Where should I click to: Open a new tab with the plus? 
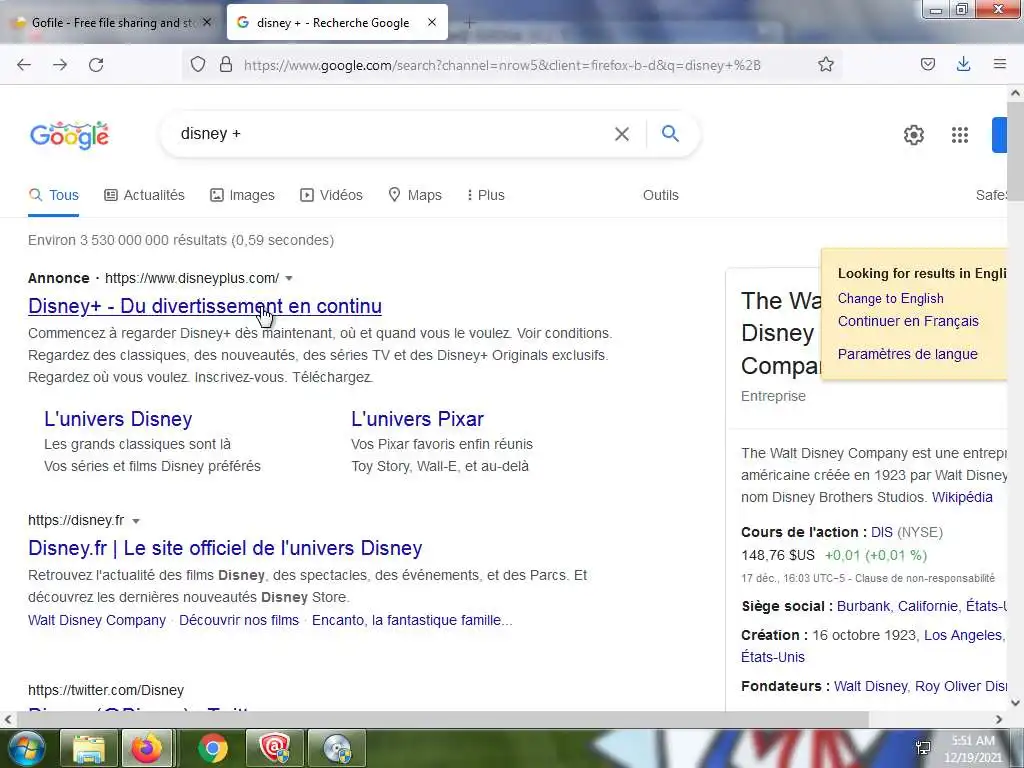[469, 24]
